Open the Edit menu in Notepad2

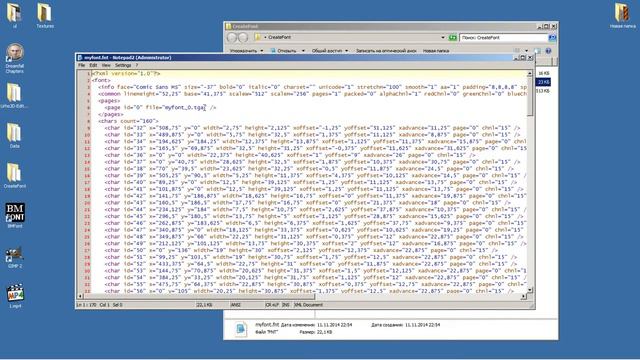tap(93, 65)
